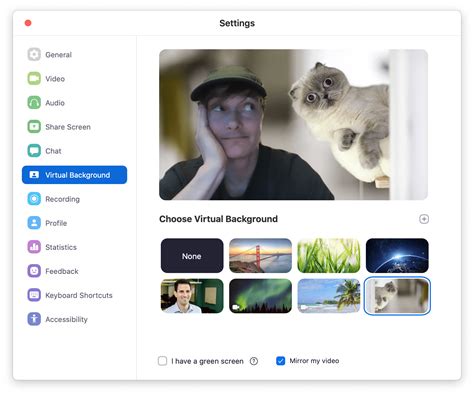Enable the green screen checkbox
The image size is (474, 395).
click(x=162, y=361)
